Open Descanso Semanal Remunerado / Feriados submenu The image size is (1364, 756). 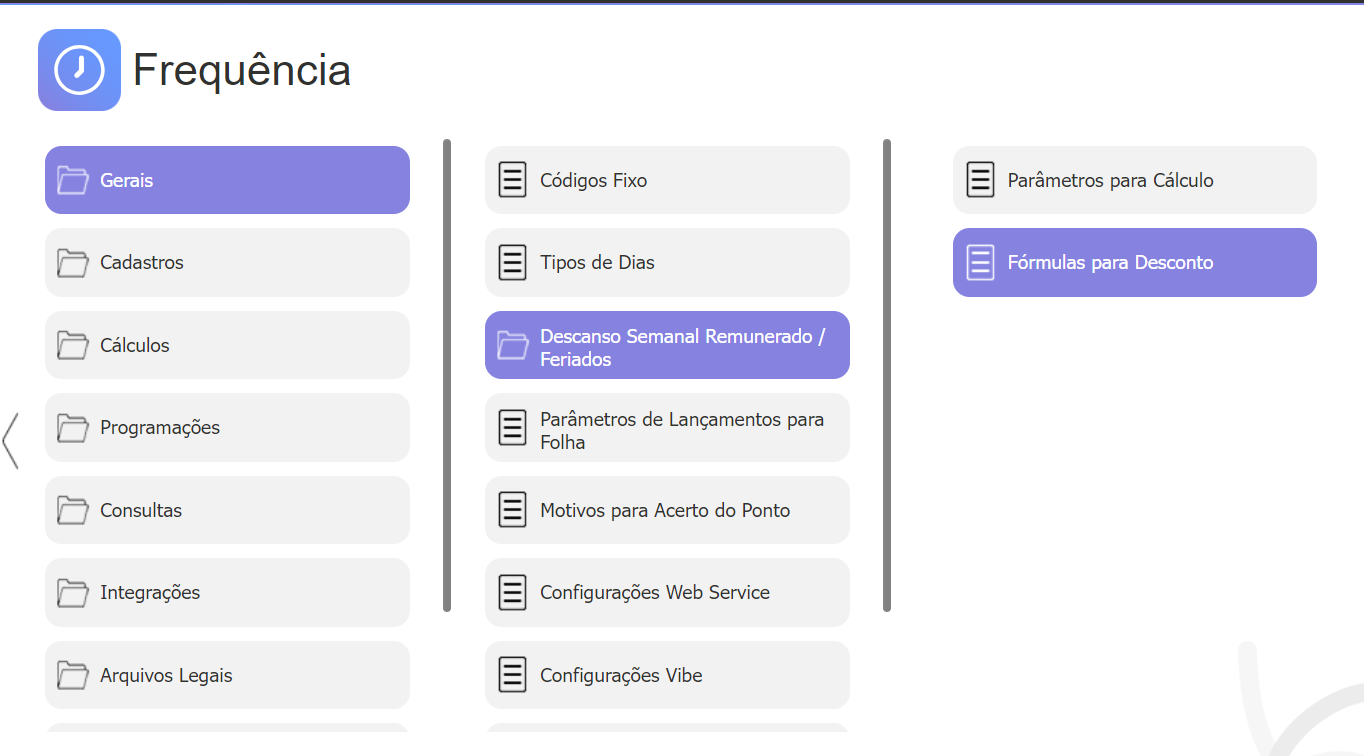click(x=667, y=345)
